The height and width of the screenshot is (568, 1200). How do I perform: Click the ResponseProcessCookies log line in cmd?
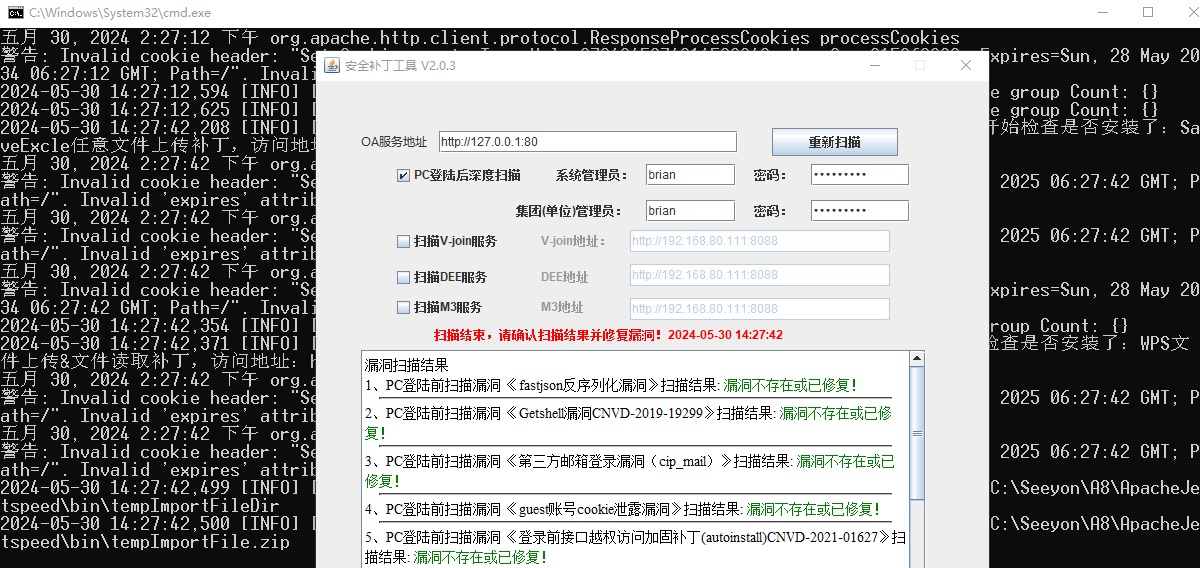(480, 38)
